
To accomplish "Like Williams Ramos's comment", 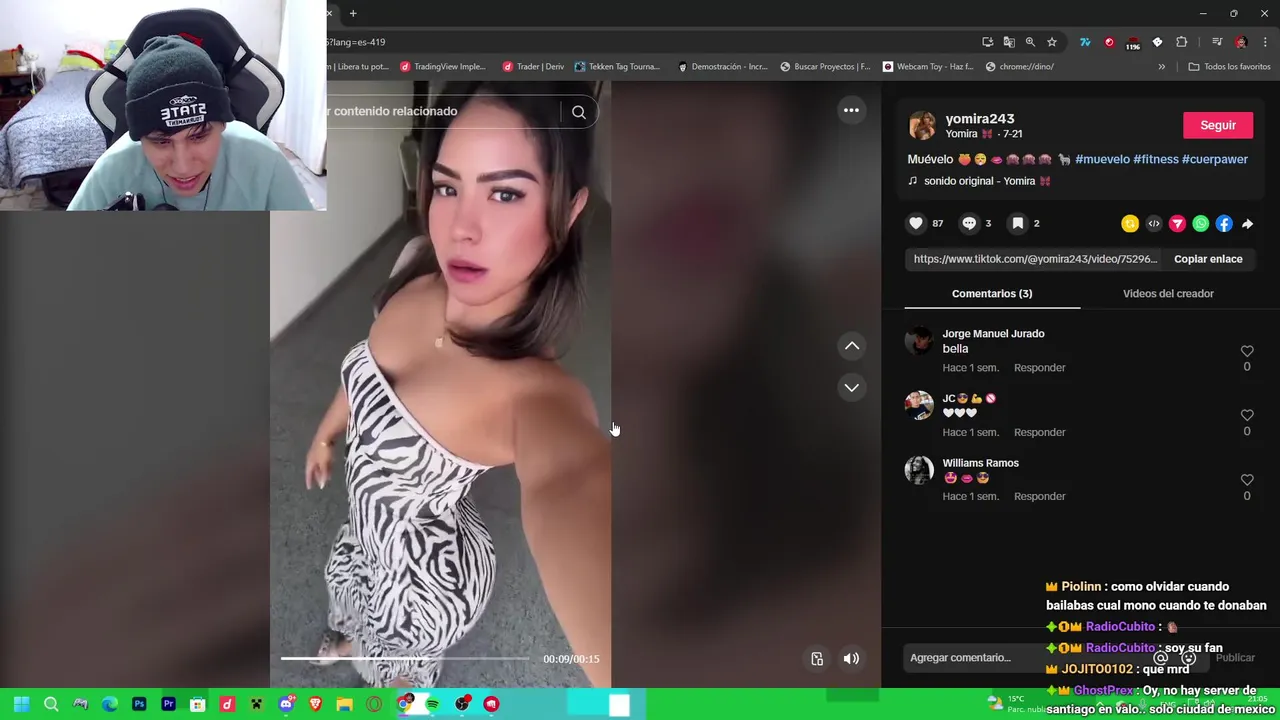I will pos(1247,480).
